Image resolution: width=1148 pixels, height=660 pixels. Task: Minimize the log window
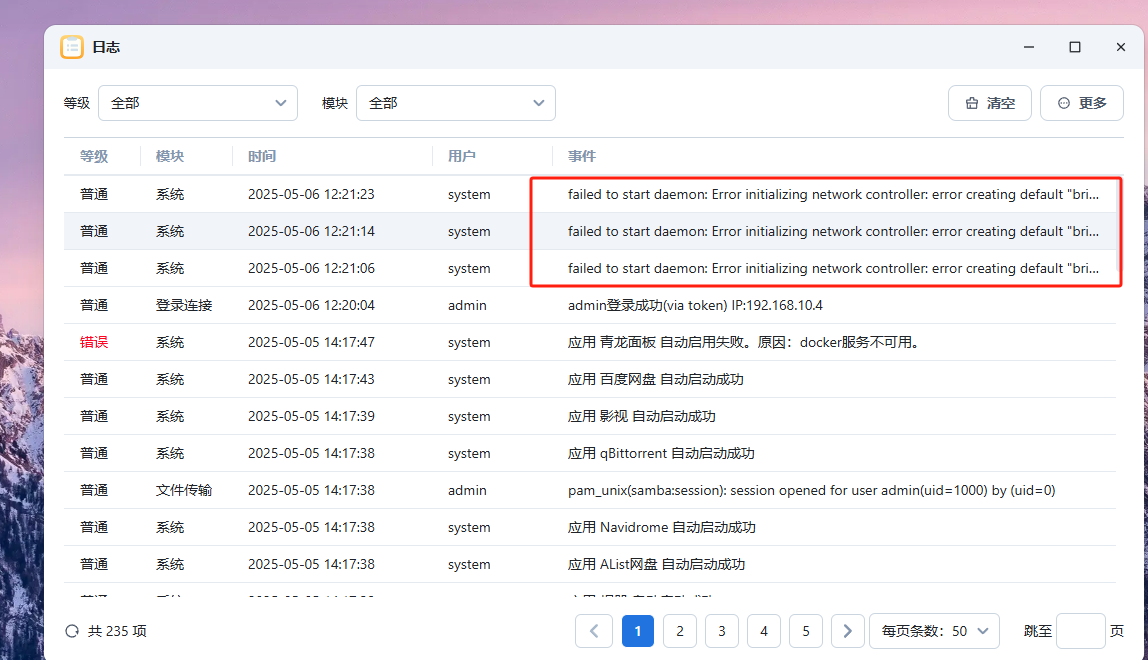click(1029, 47)
